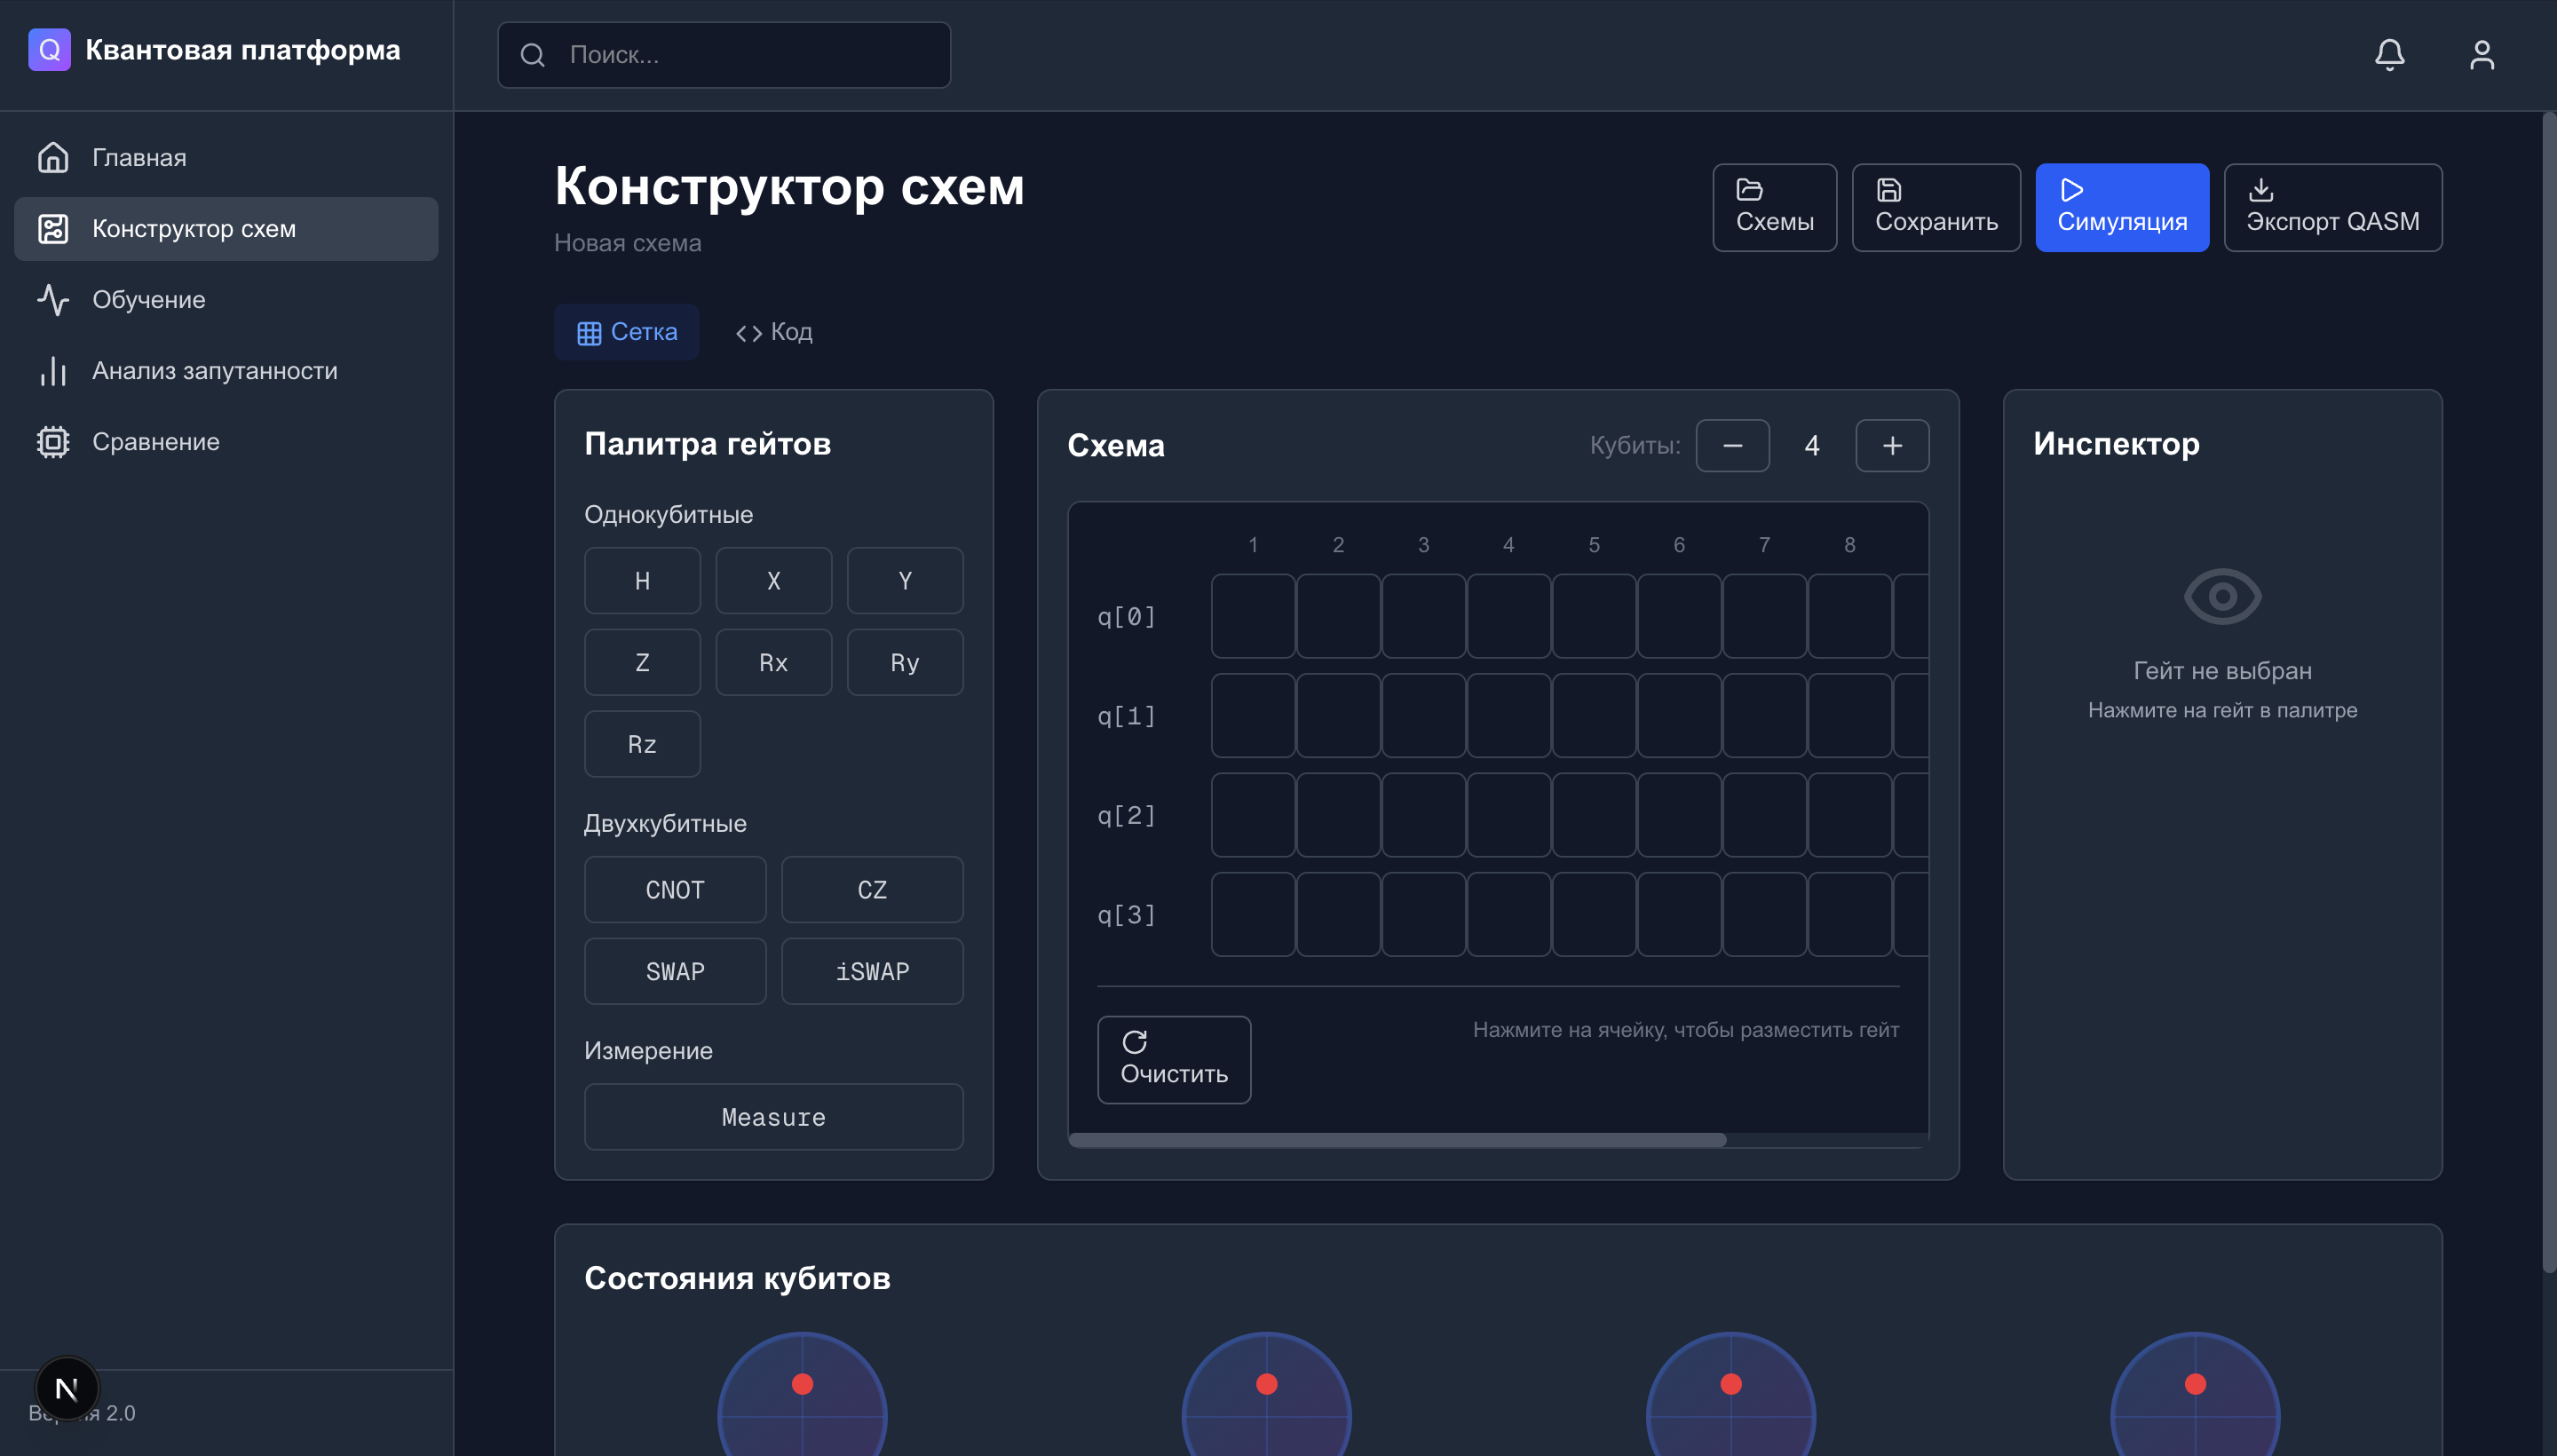Click Очистить to clear circuit
2557x1456 pixels.
pos(1174,1059)
